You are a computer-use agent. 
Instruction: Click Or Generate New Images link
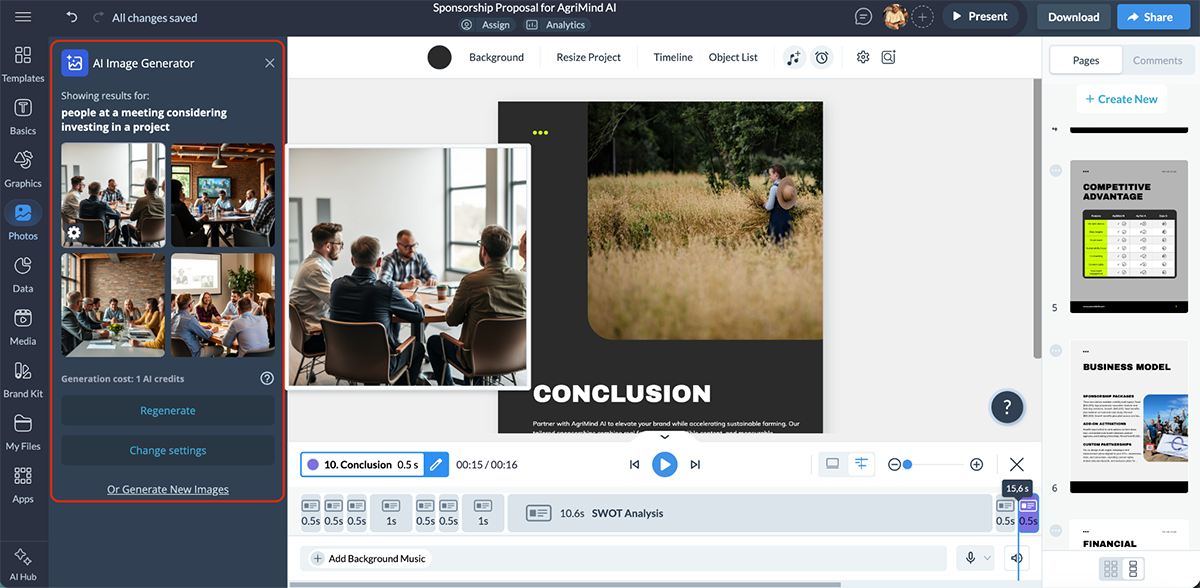click(x=167, y=489)
